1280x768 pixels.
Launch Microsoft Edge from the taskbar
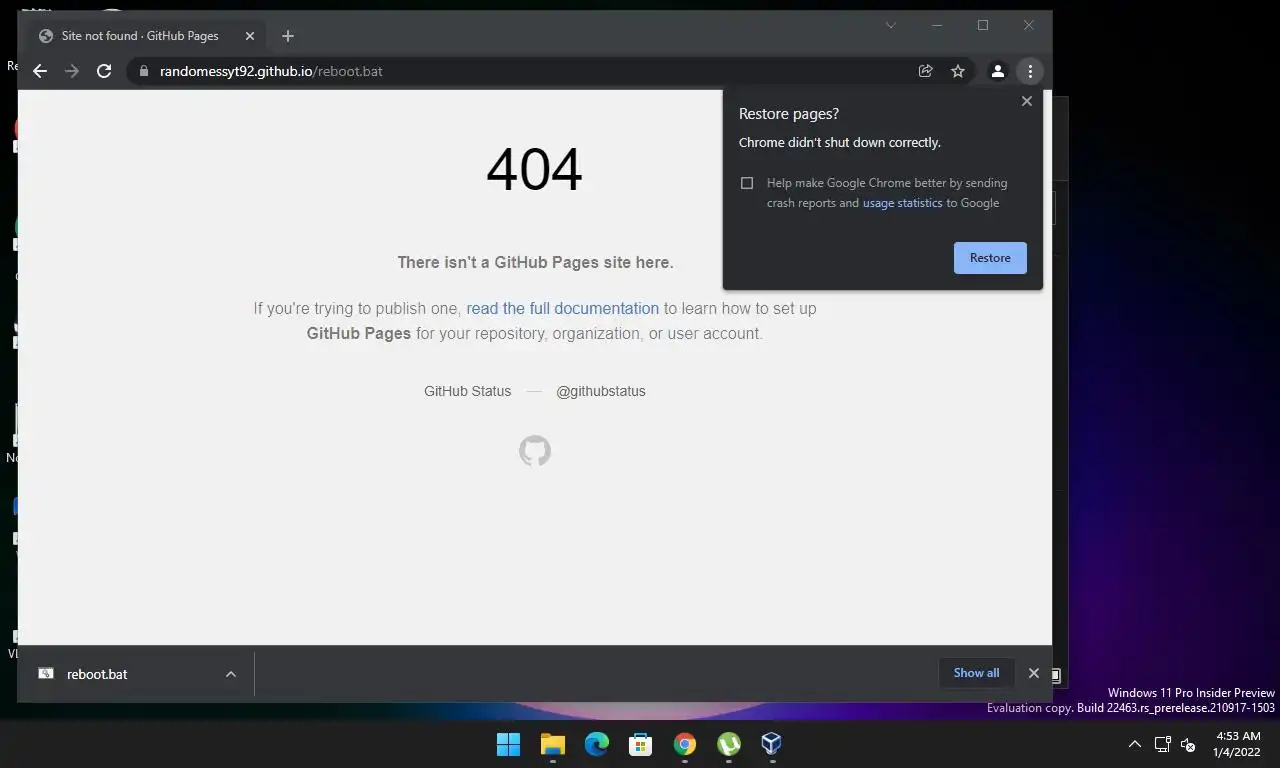coord(596,744)
